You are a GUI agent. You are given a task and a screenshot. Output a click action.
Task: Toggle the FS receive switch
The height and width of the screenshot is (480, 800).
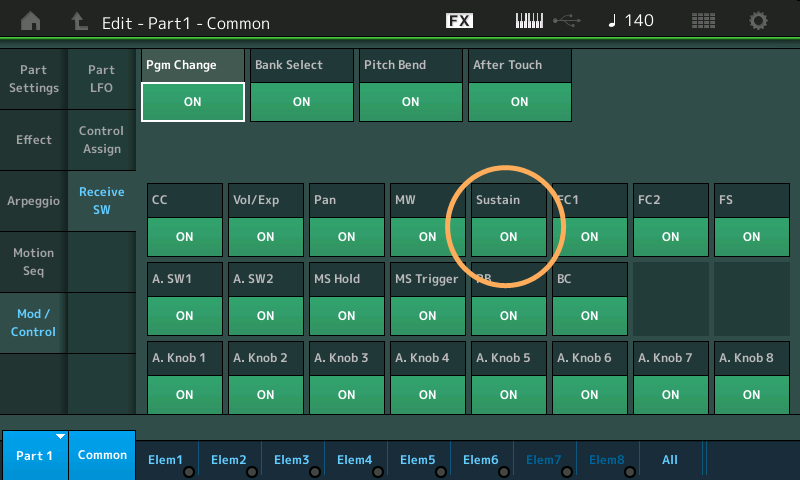coord(752,237)
